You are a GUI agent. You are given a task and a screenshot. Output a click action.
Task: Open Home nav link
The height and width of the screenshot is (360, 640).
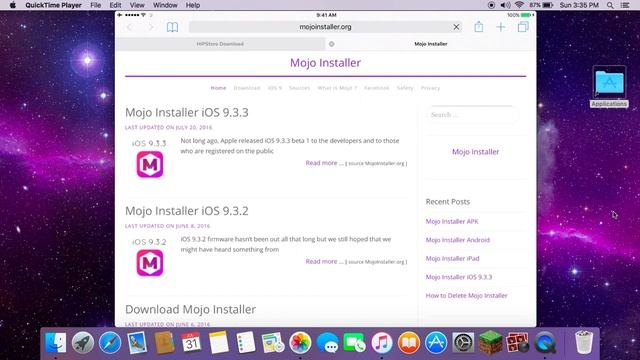[218, 88]
